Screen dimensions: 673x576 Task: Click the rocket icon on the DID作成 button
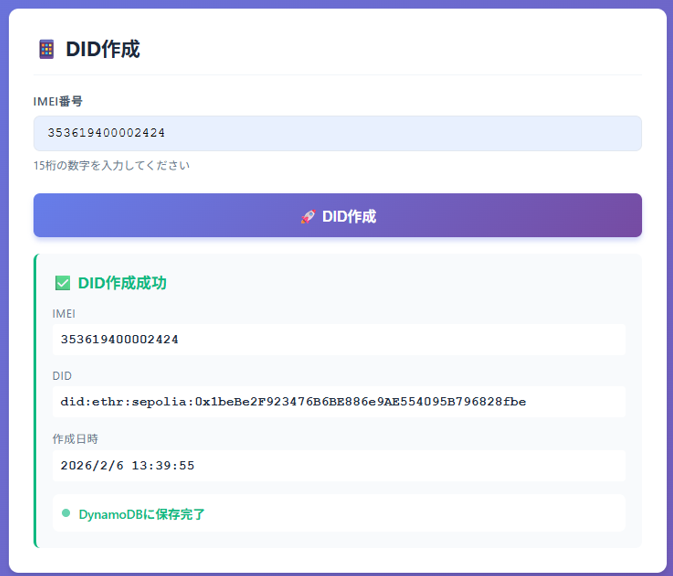click(x=308, y=216)
